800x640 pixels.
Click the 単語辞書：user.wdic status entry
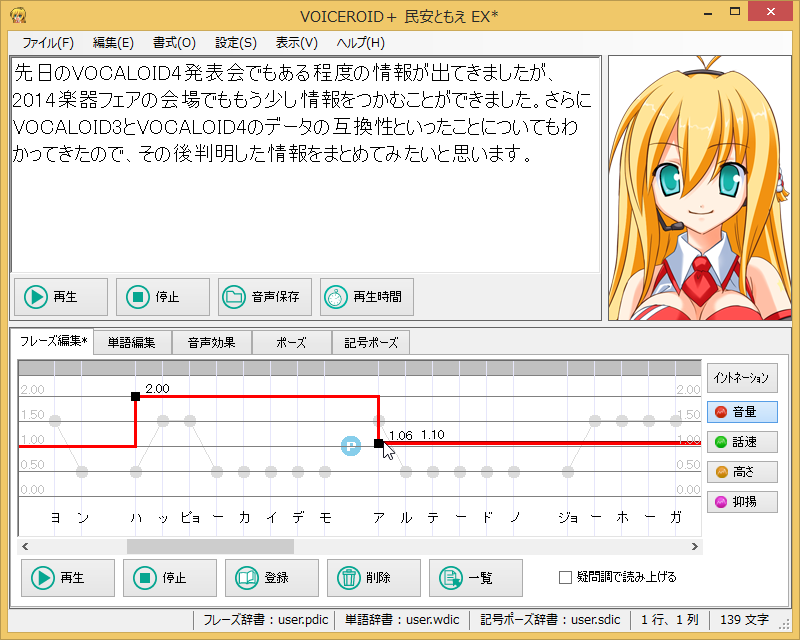pos(402,620)
